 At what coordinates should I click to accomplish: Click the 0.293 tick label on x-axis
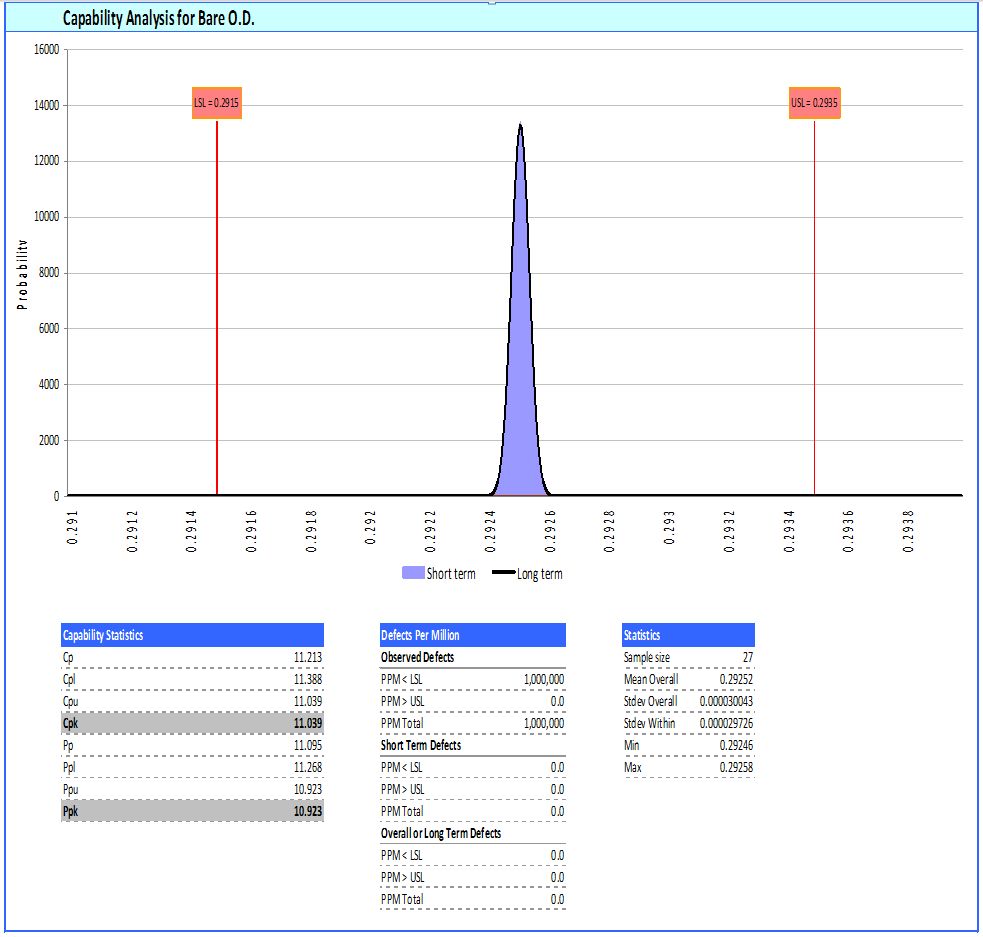[x=670, y=525]
